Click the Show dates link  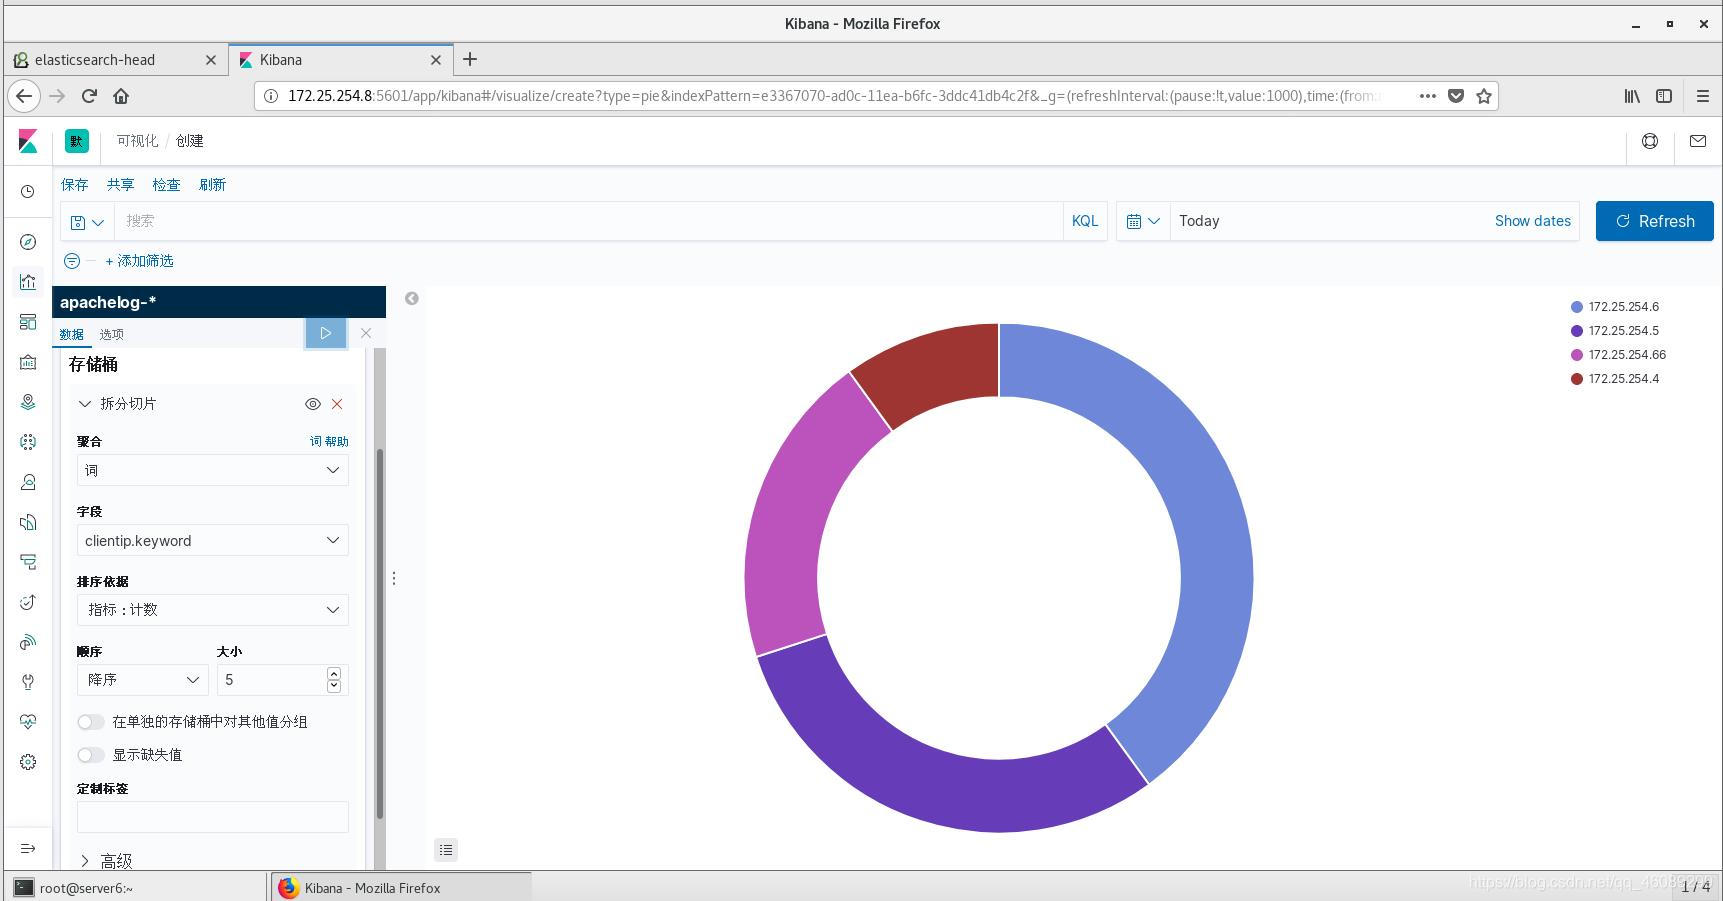pyautogui.click(x=1533, y=221)
